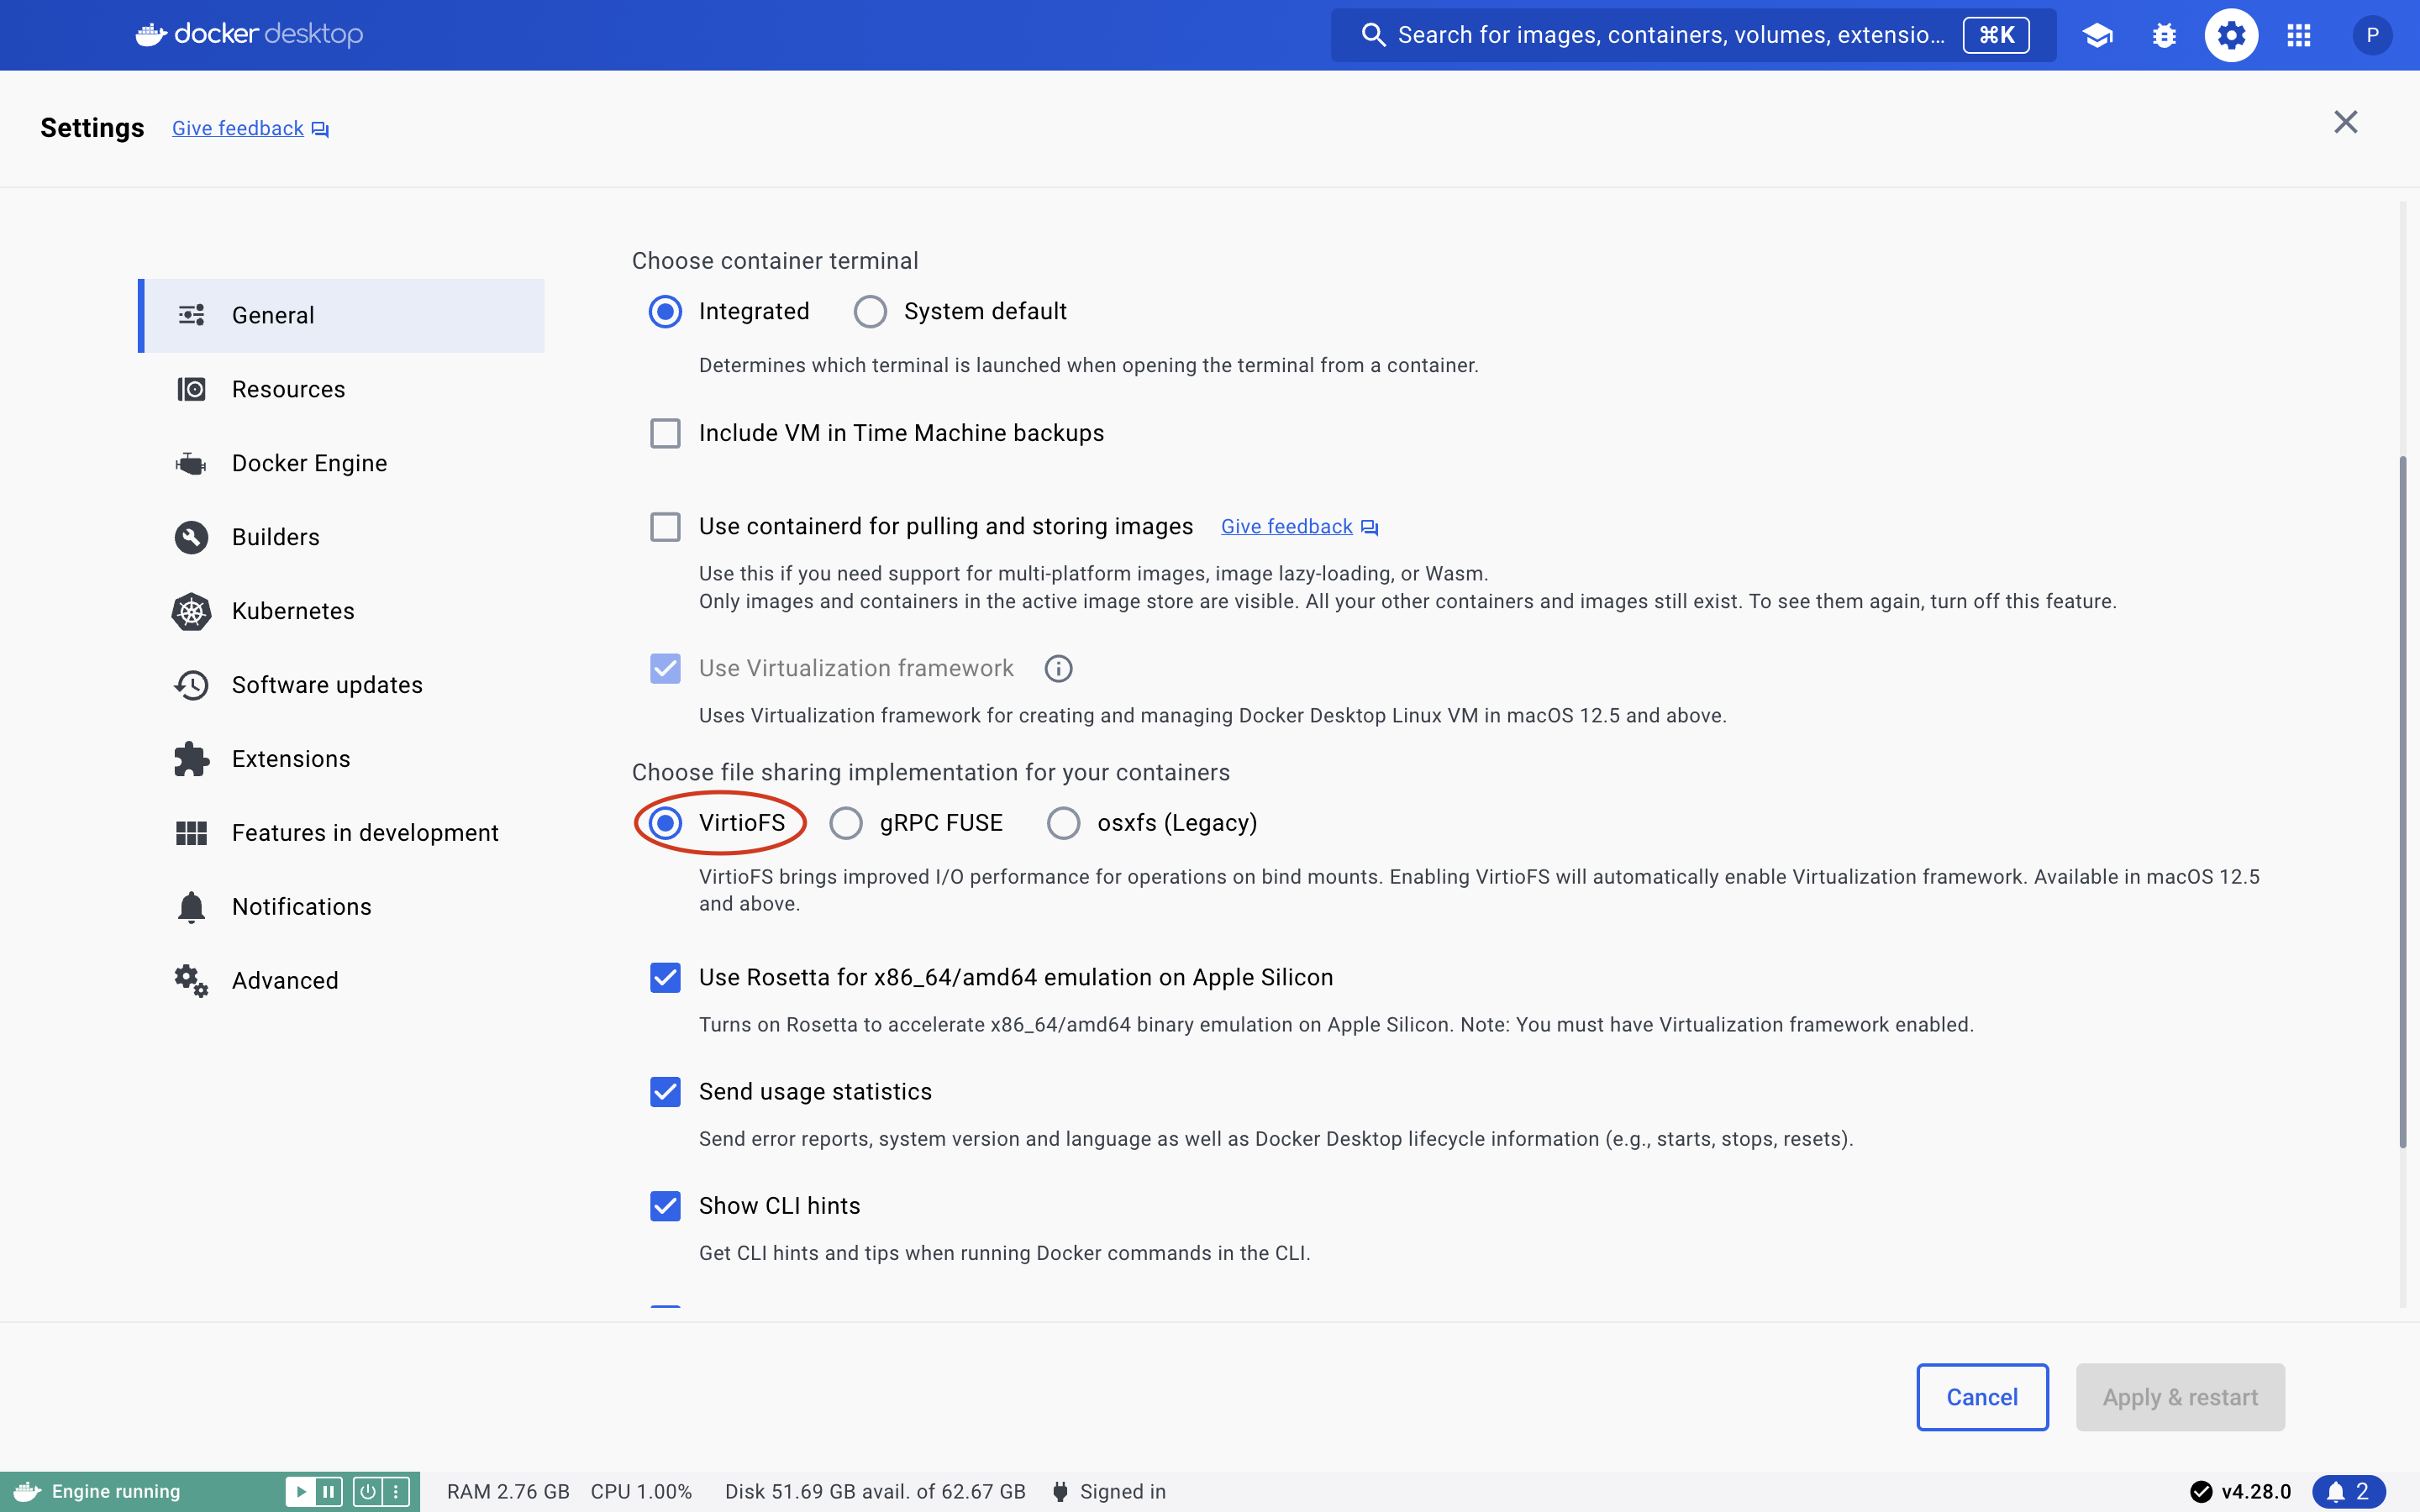Click the engine play button in status bar
Image resolution: width=2420 pixels, height=1512 pixels.
click(300, 1491)
